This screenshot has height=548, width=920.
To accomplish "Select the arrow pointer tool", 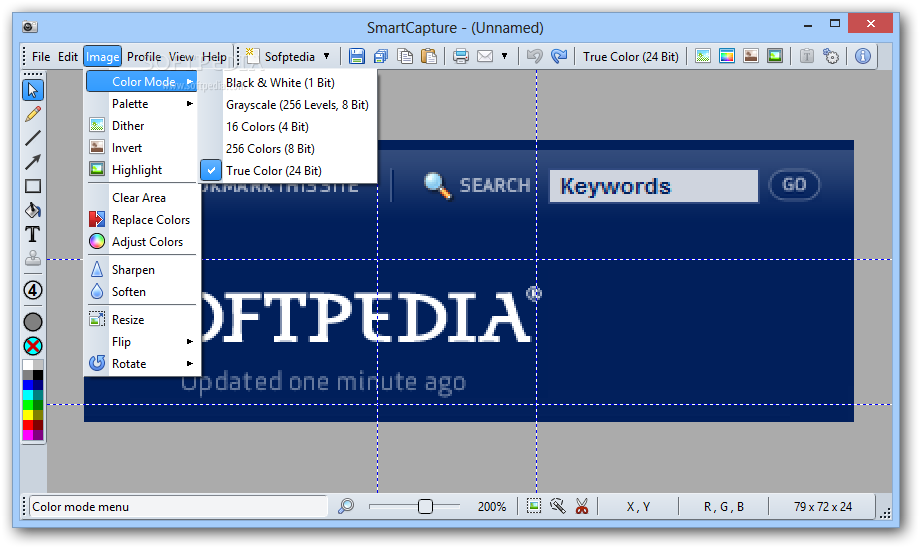I will point(32,90).
